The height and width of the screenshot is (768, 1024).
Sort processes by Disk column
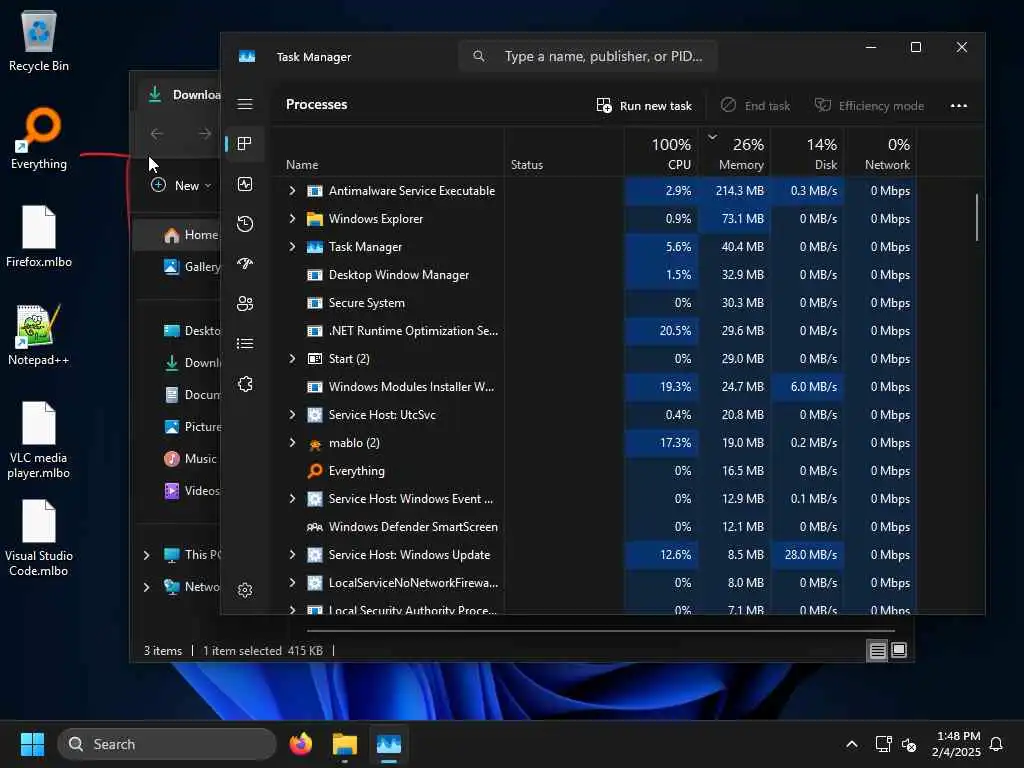click(808, 153)
